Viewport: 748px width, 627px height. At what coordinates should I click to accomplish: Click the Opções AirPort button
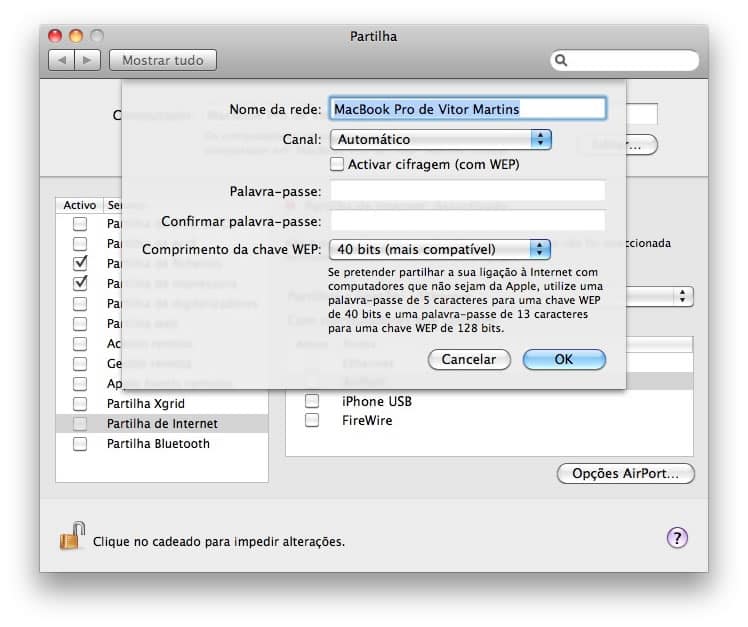pyautogui.click(x=625, y=473)
